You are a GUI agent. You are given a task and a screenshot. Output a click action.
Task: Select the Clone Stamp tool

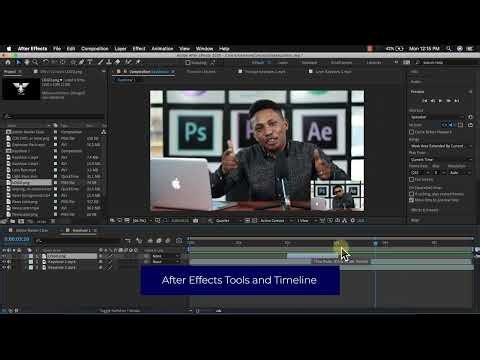(109, 62)
